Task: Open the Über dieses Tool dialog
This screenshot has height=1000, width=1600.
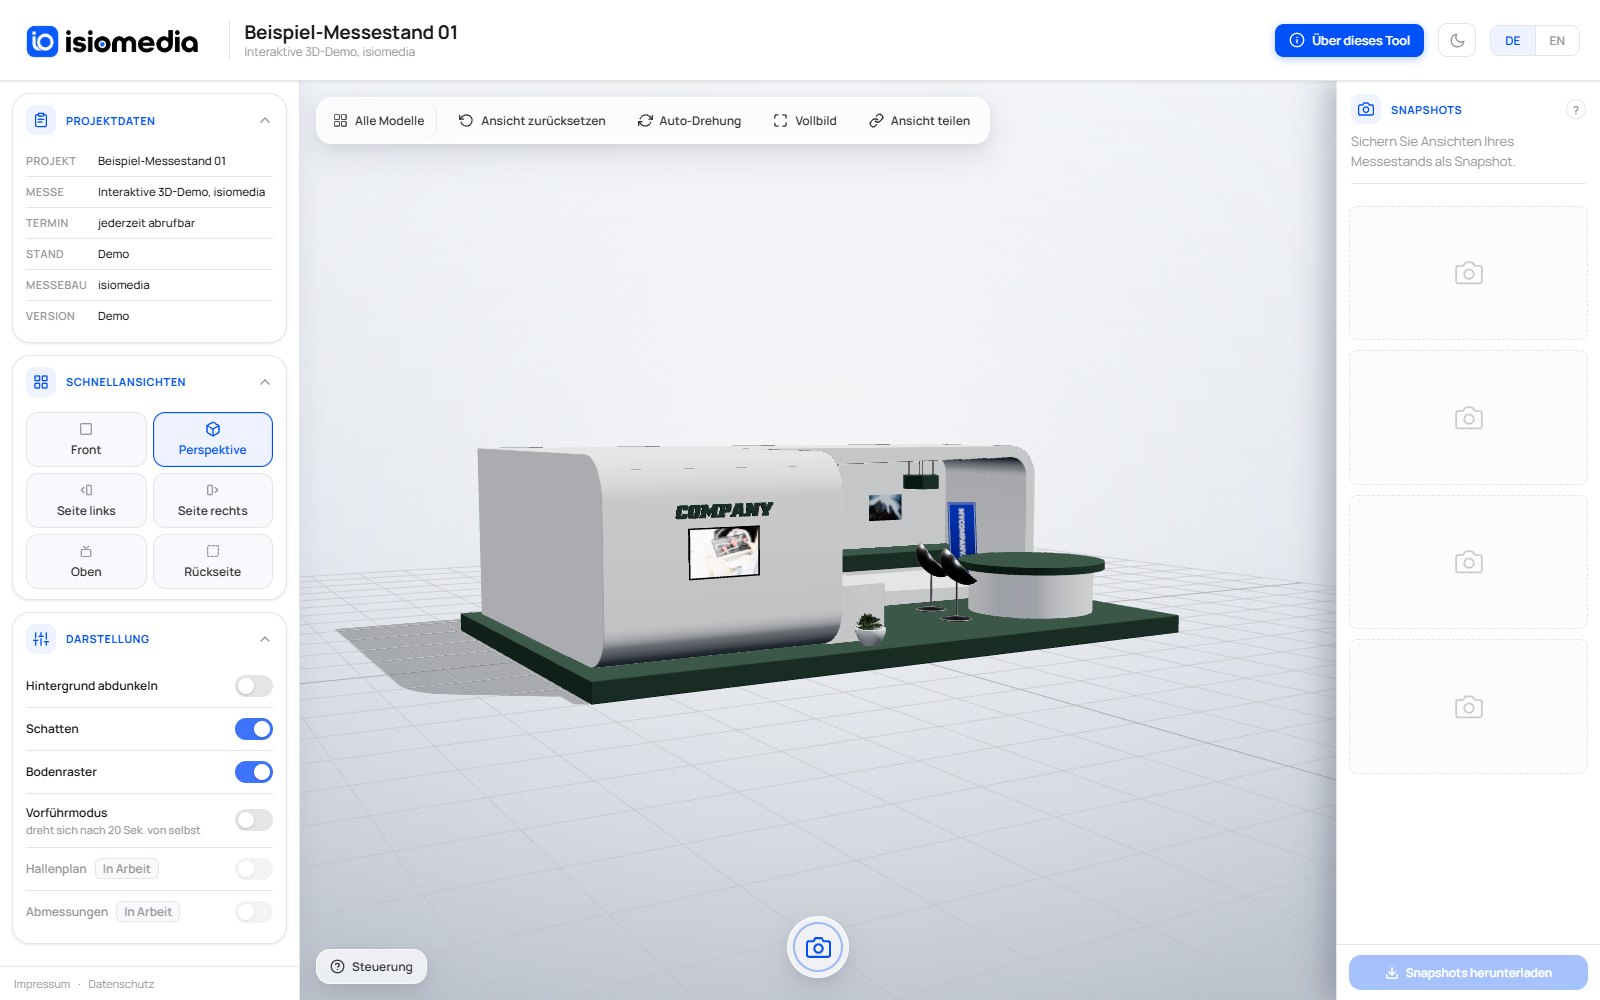Action: click(1349, 41)
